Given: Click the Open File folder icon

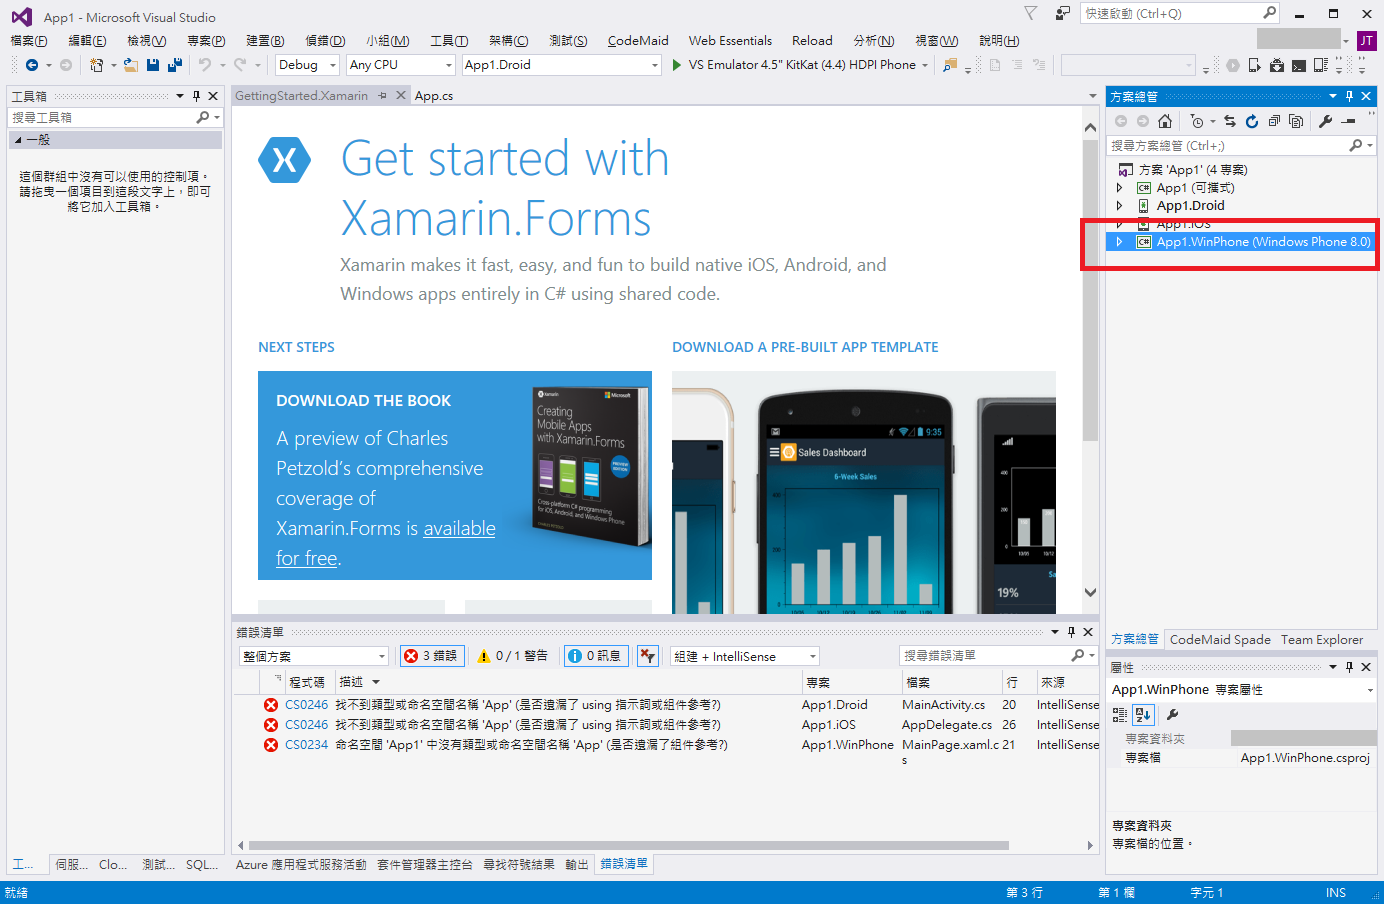Looking at the screenshot, I should [130, 65].
